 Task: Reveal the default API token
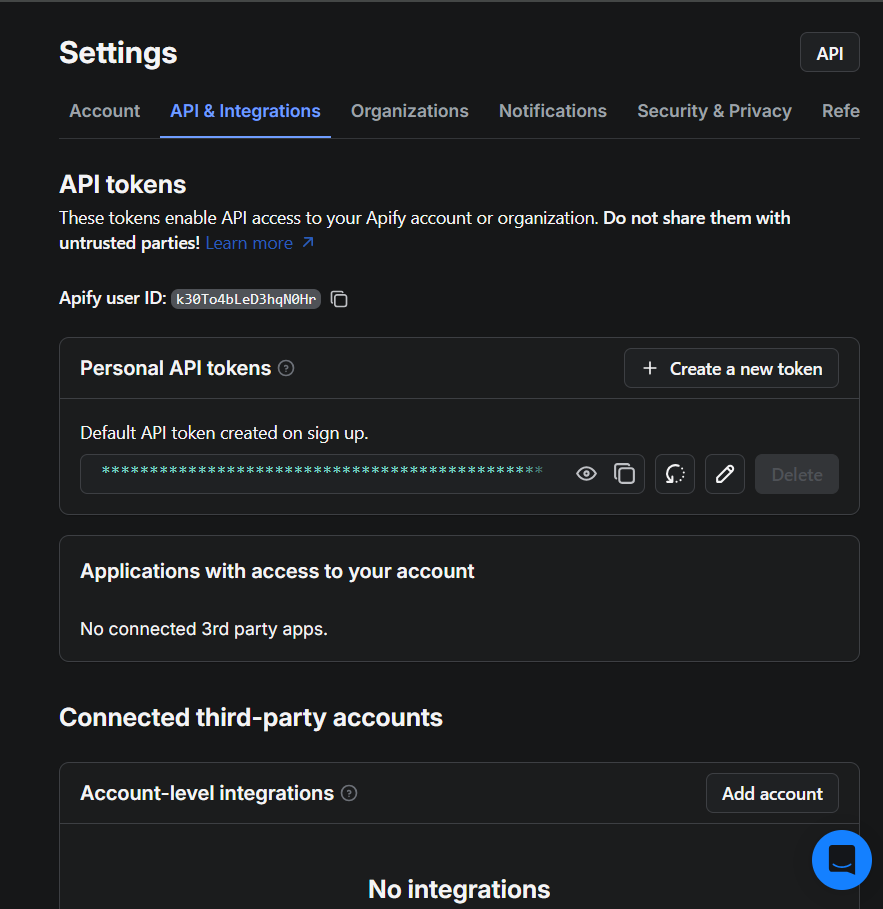click(x=586, y=474)
